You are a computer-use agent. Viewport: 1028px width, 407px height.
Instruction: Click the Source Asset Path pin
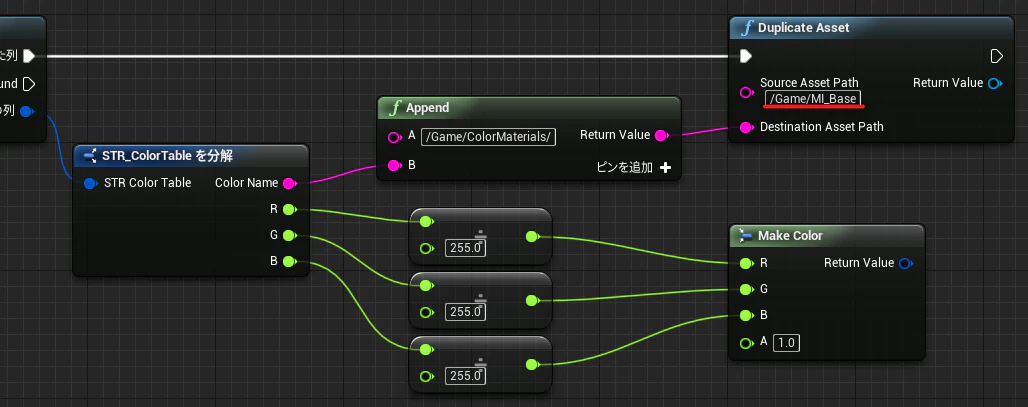tap(746, 92)
